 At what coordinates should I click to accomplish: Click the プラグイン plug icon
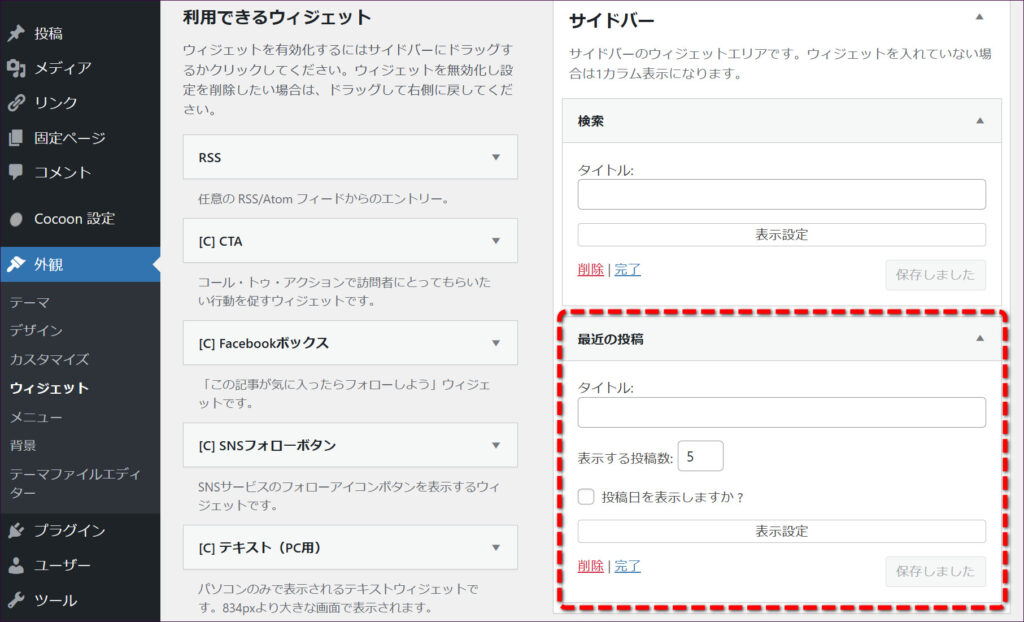(x=16, y=531)
